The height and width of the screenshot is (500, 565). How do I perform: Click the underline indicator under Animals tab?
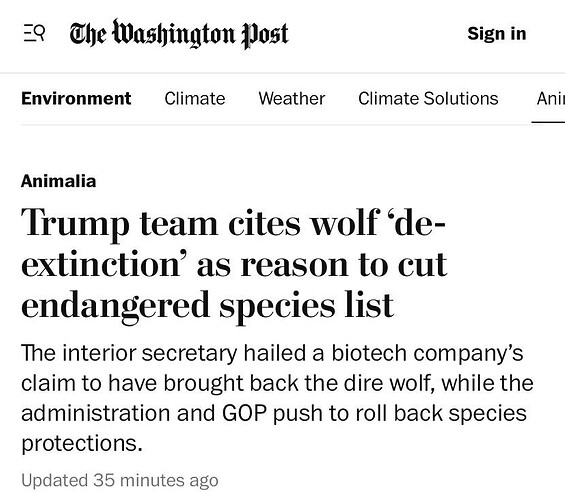548,122
